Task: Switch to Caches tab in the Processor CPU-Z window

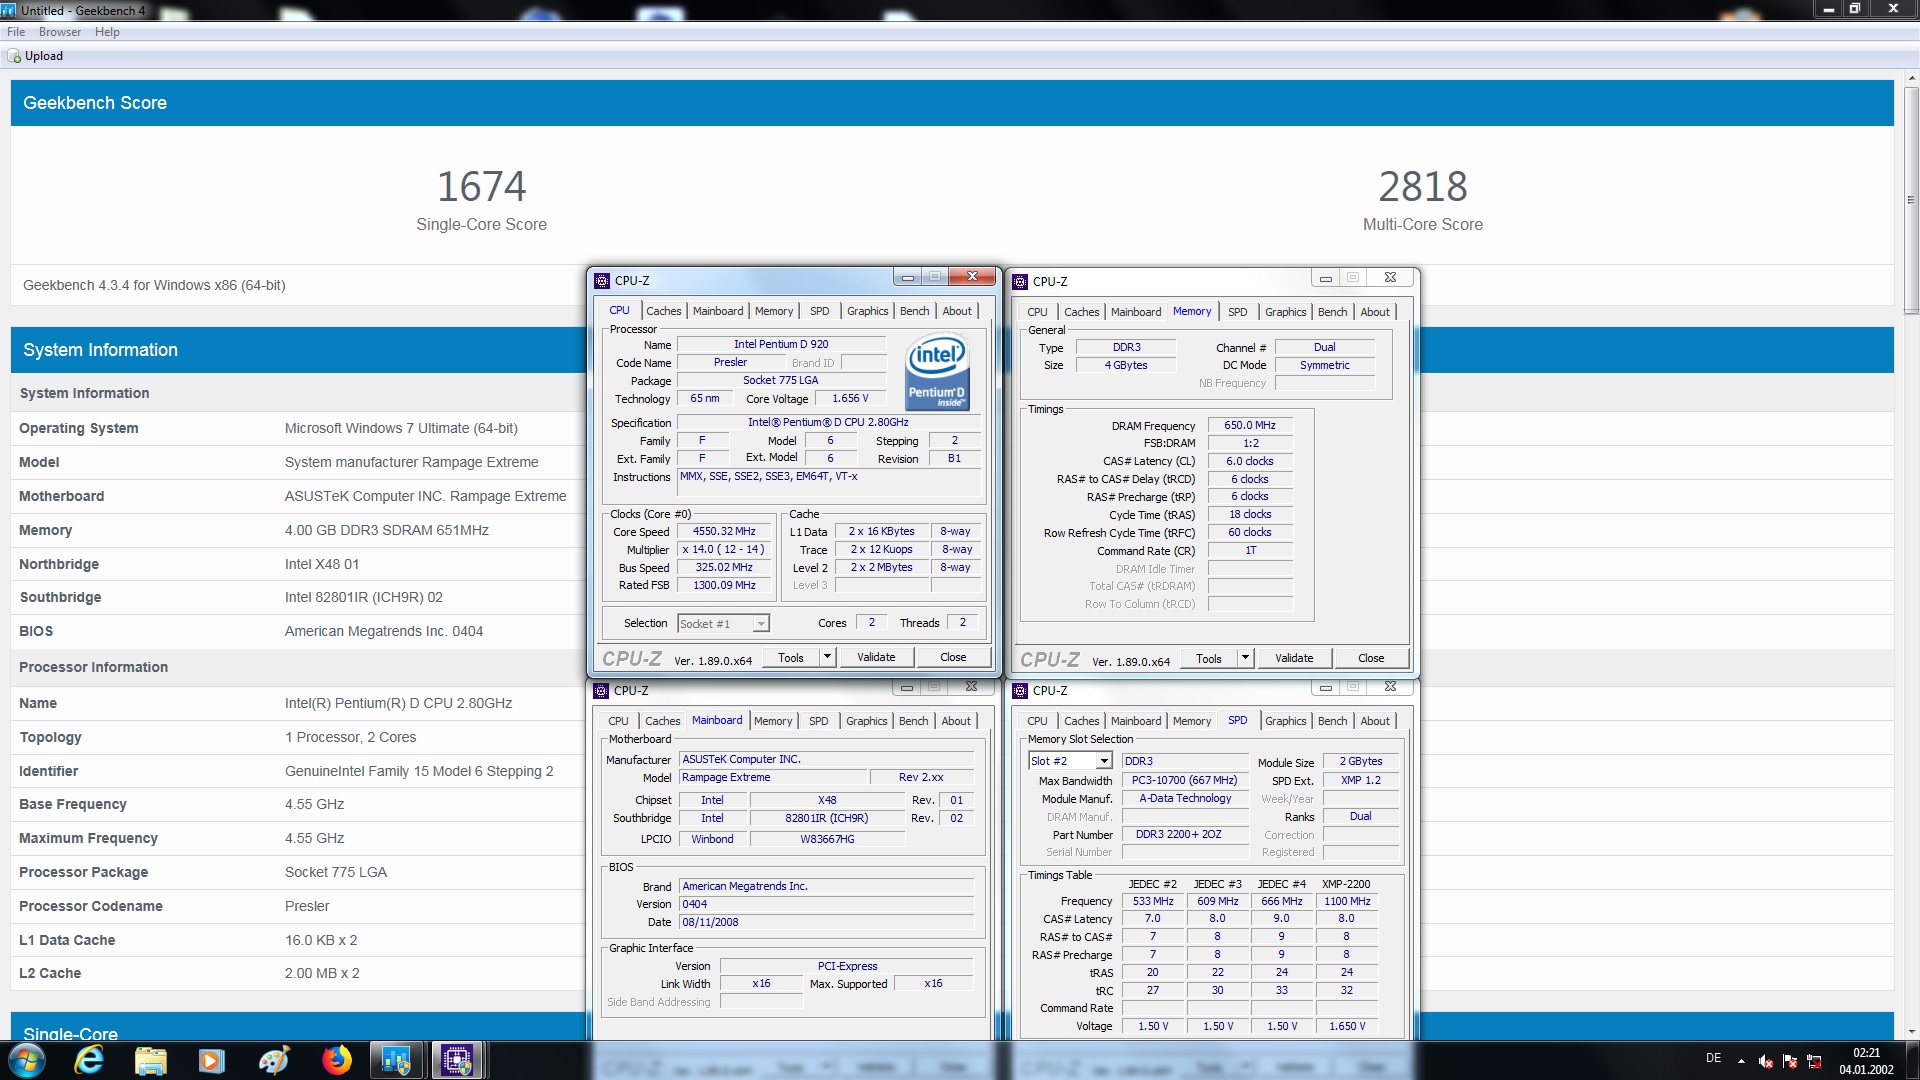Action: click(663, 311)
